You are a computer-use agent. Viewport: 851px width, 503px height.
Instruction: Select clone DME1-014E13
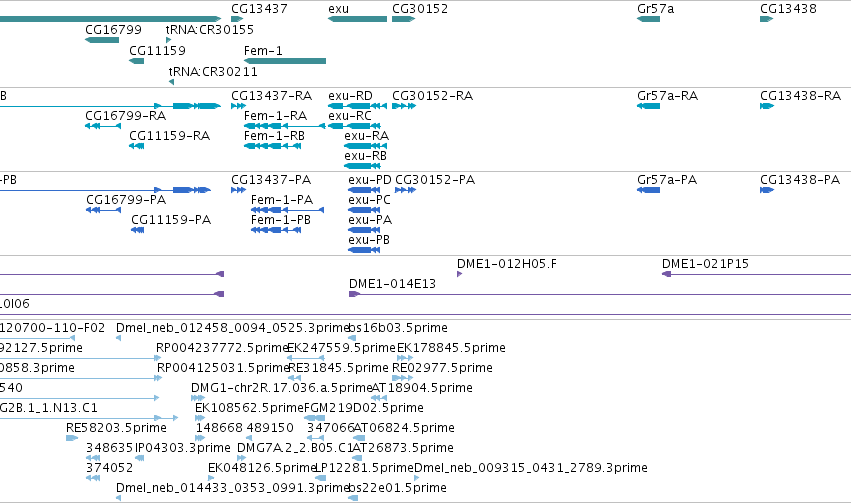[x=392, y=284]
